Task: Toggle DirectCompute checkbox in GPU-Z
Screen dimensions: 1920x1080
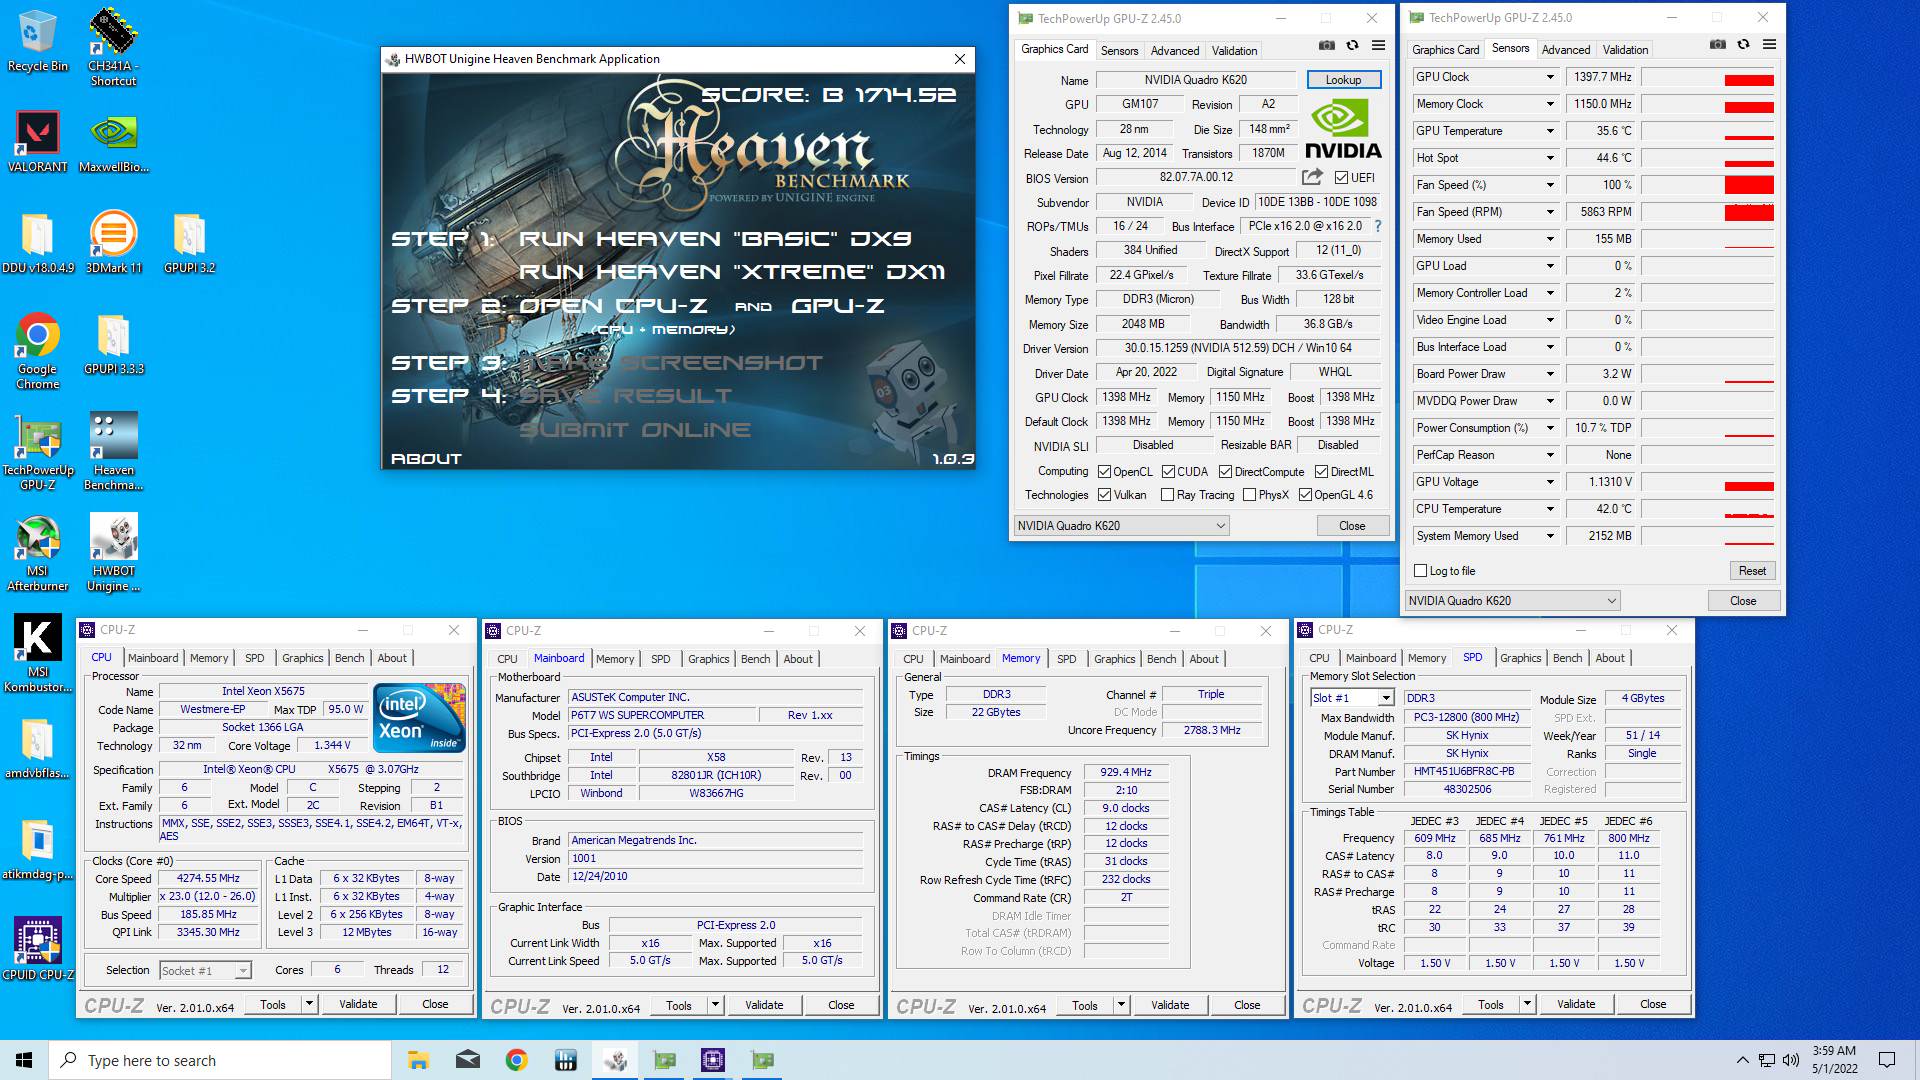Action: pyautogui.click(x=1225, y=472)
